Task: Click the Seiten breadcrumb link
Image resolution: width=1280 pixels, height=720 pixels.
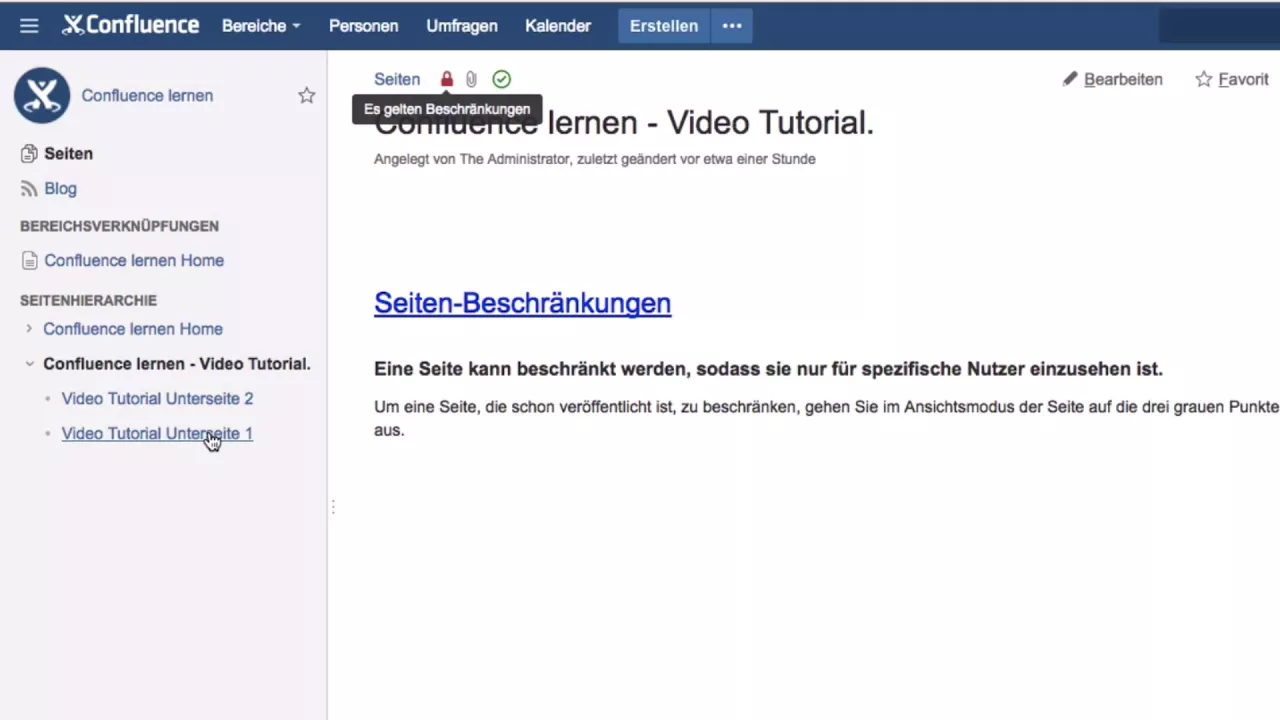Action: [x=397, y=79]
